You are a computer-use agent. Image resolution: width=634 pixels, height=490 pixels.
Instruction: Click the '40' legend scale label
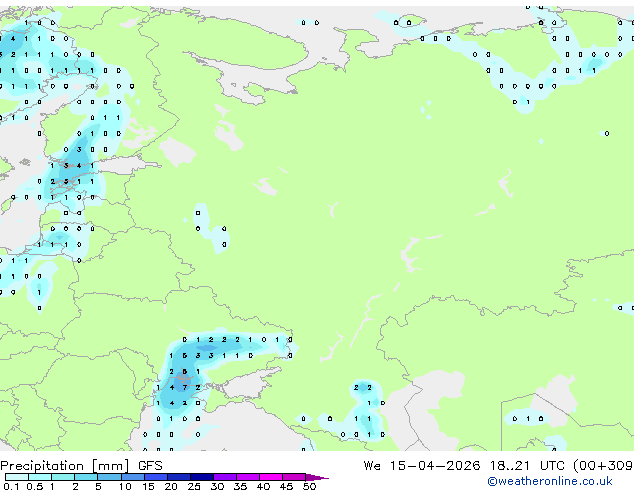tap(263, 486)
